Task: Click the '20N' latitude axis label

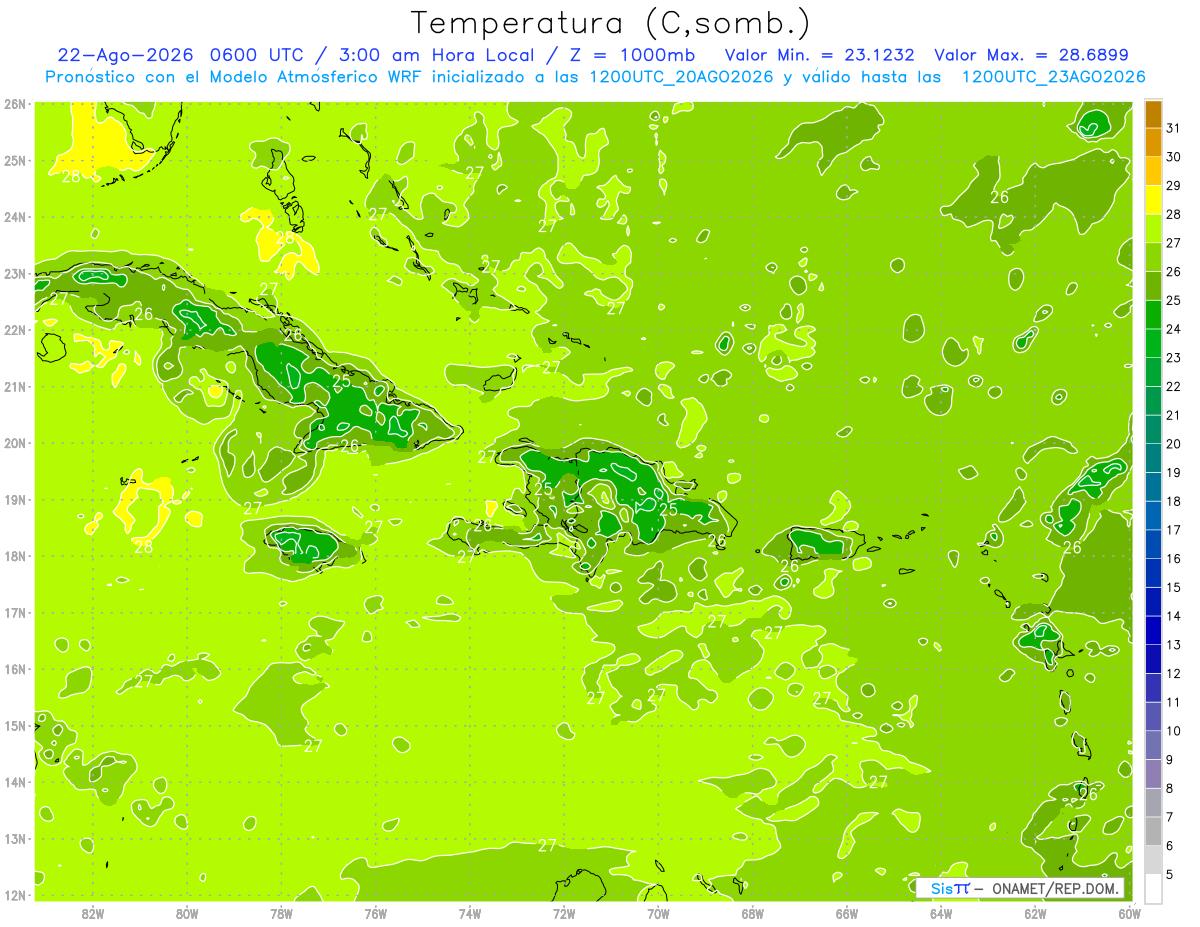Action: coord(15,443)
